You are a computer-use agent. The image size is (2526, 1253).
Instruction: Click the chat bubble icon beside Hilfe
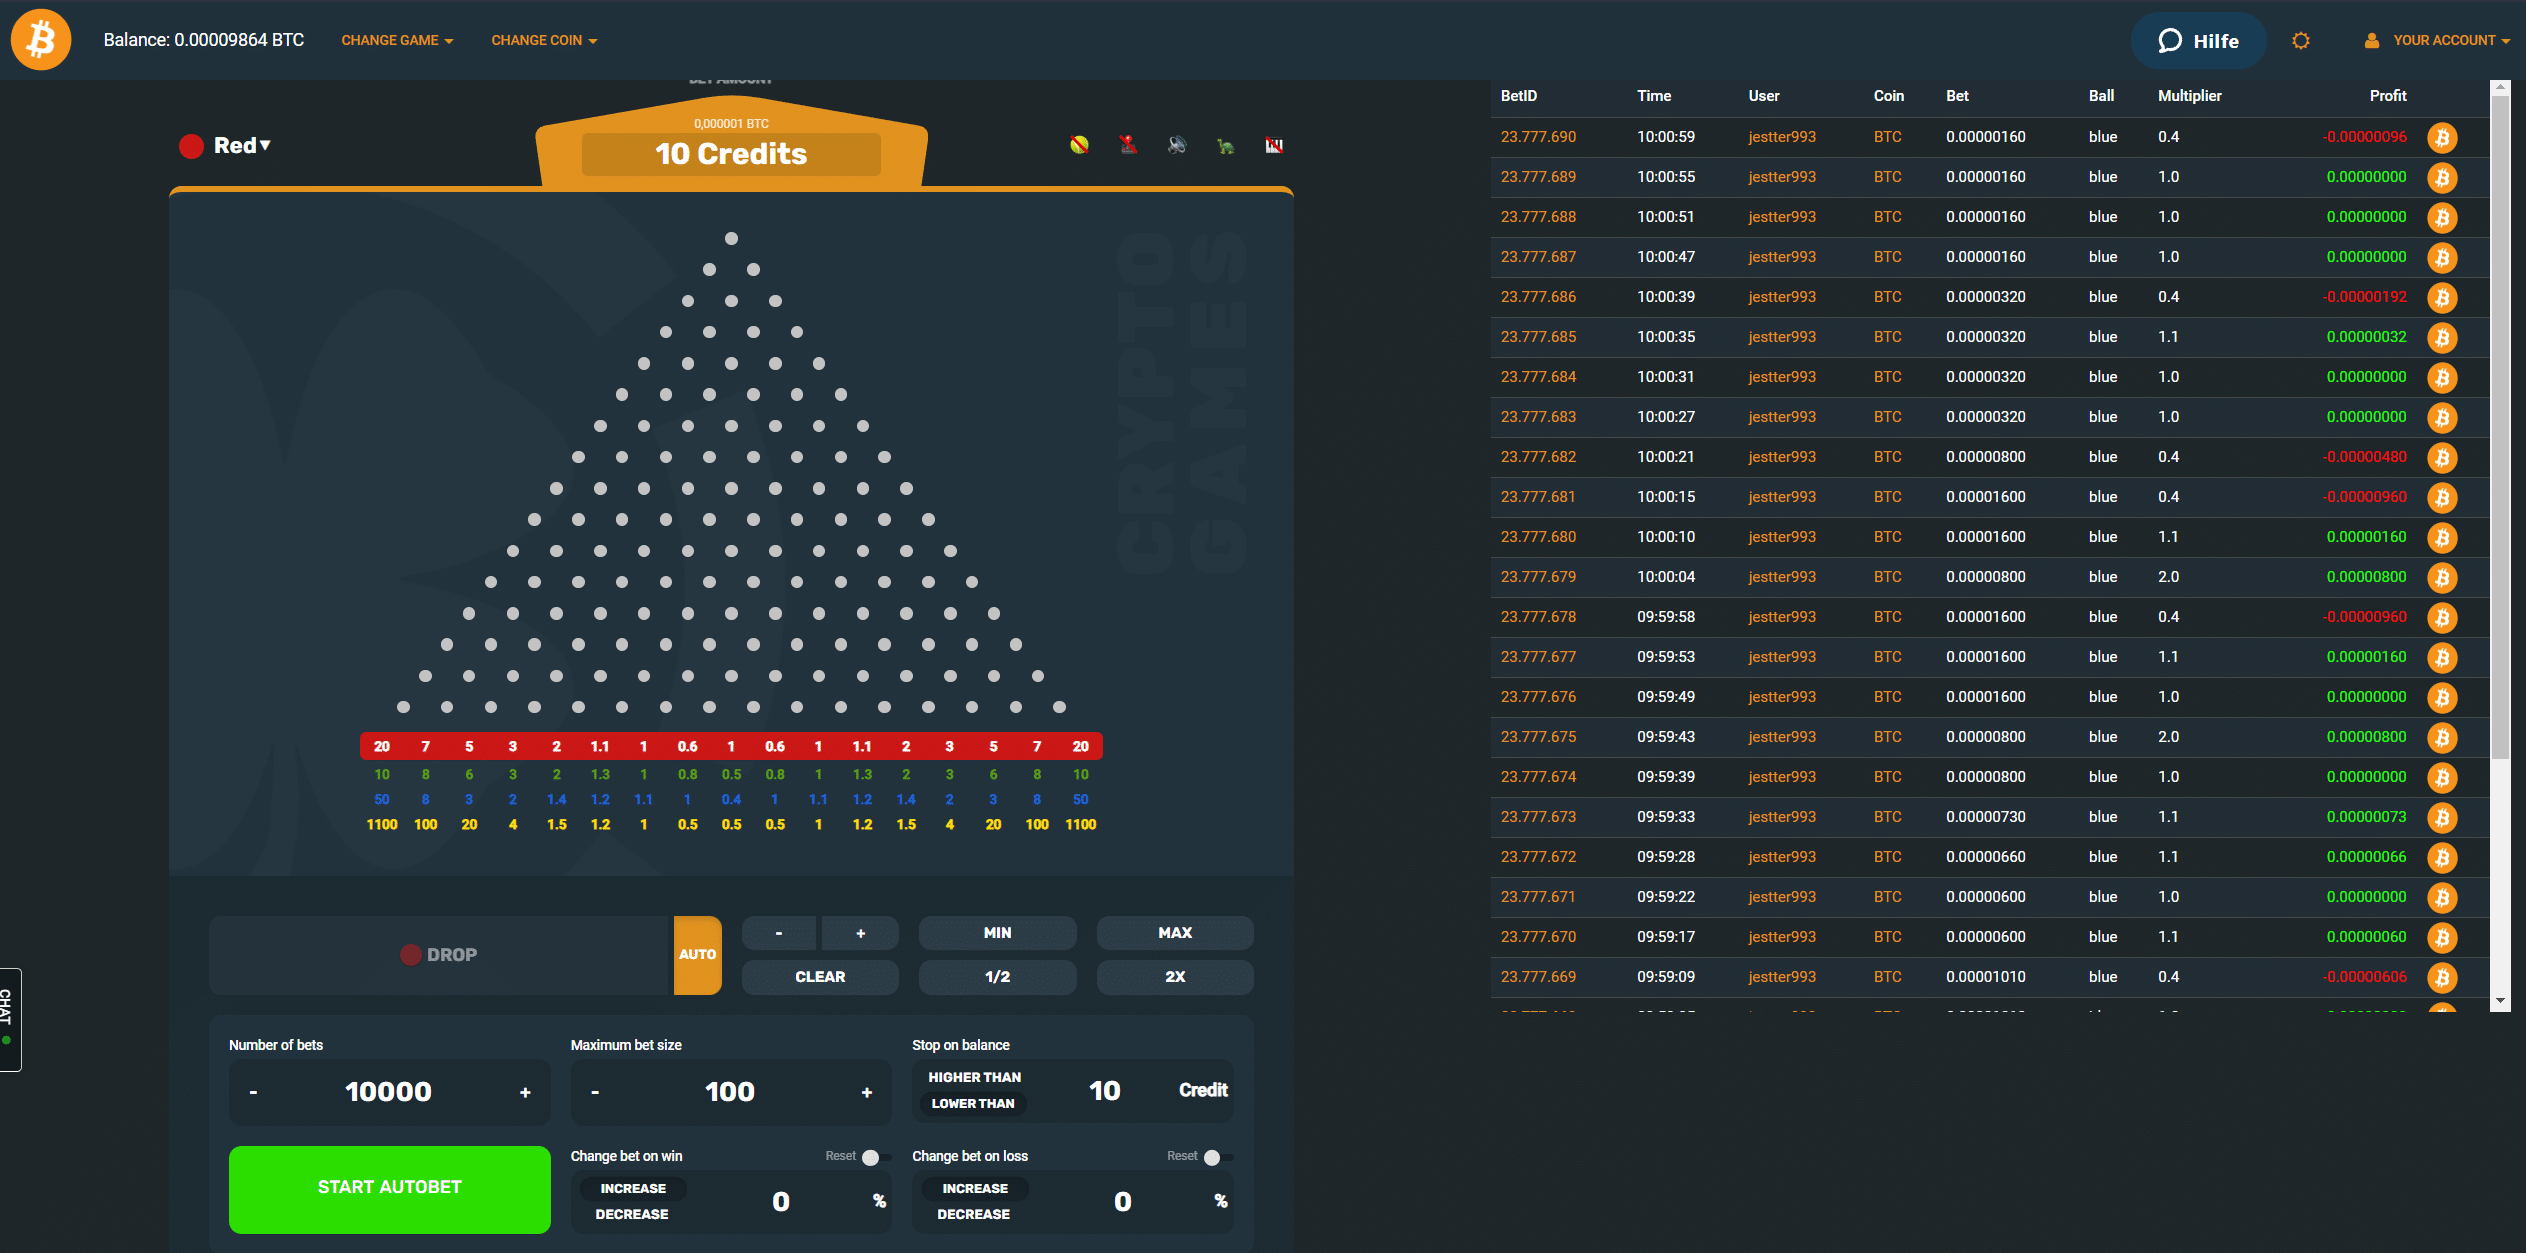click(x=2169, y=41)
